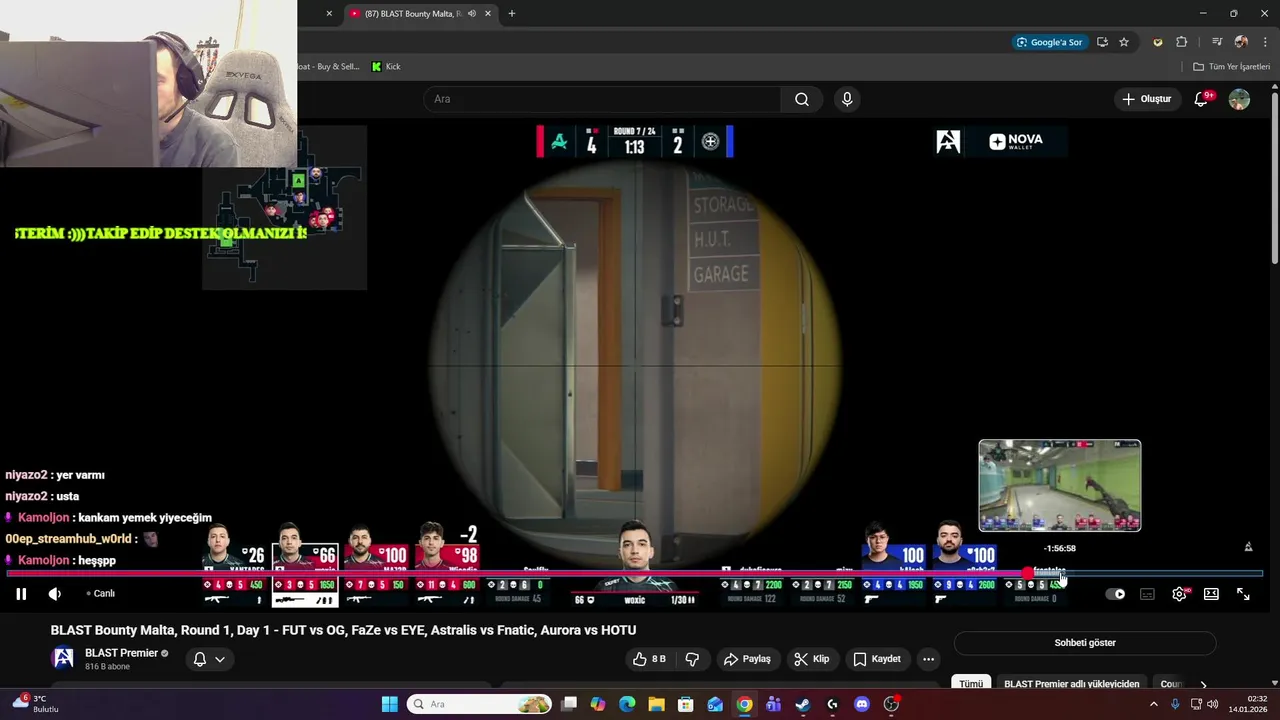Open Chrome three-dot menu
The width and height of the screenshot is (1280, 720).
[x=1265, y=42]
